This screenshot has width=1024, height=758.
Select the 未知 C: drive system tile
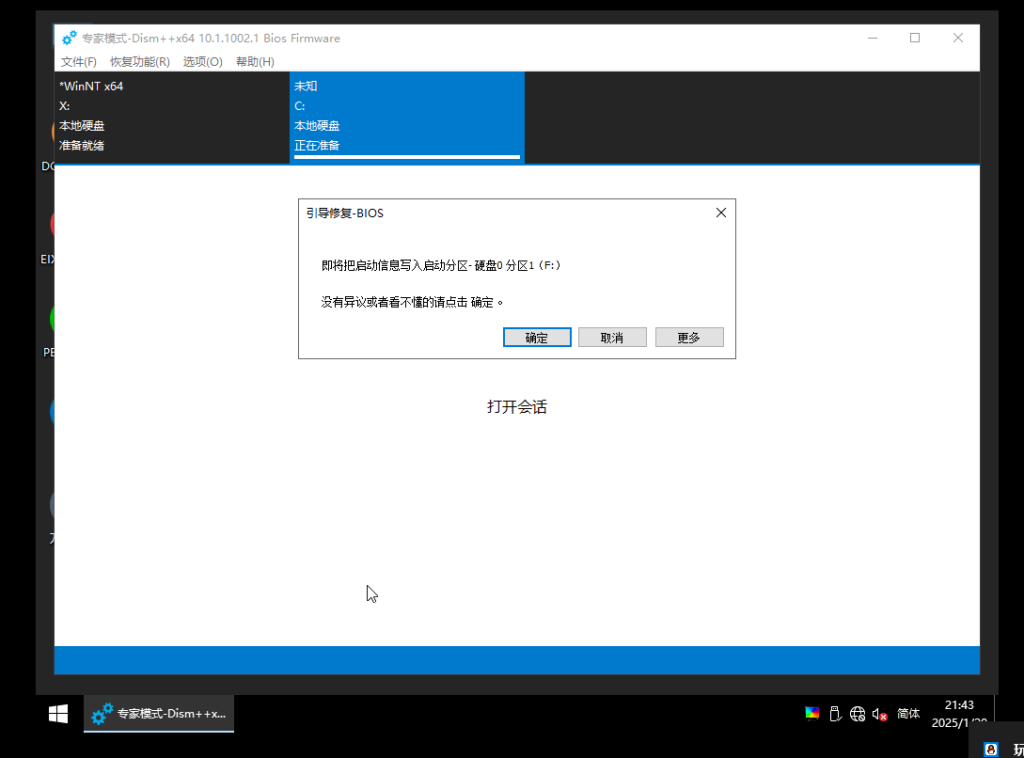click(406, 116)
